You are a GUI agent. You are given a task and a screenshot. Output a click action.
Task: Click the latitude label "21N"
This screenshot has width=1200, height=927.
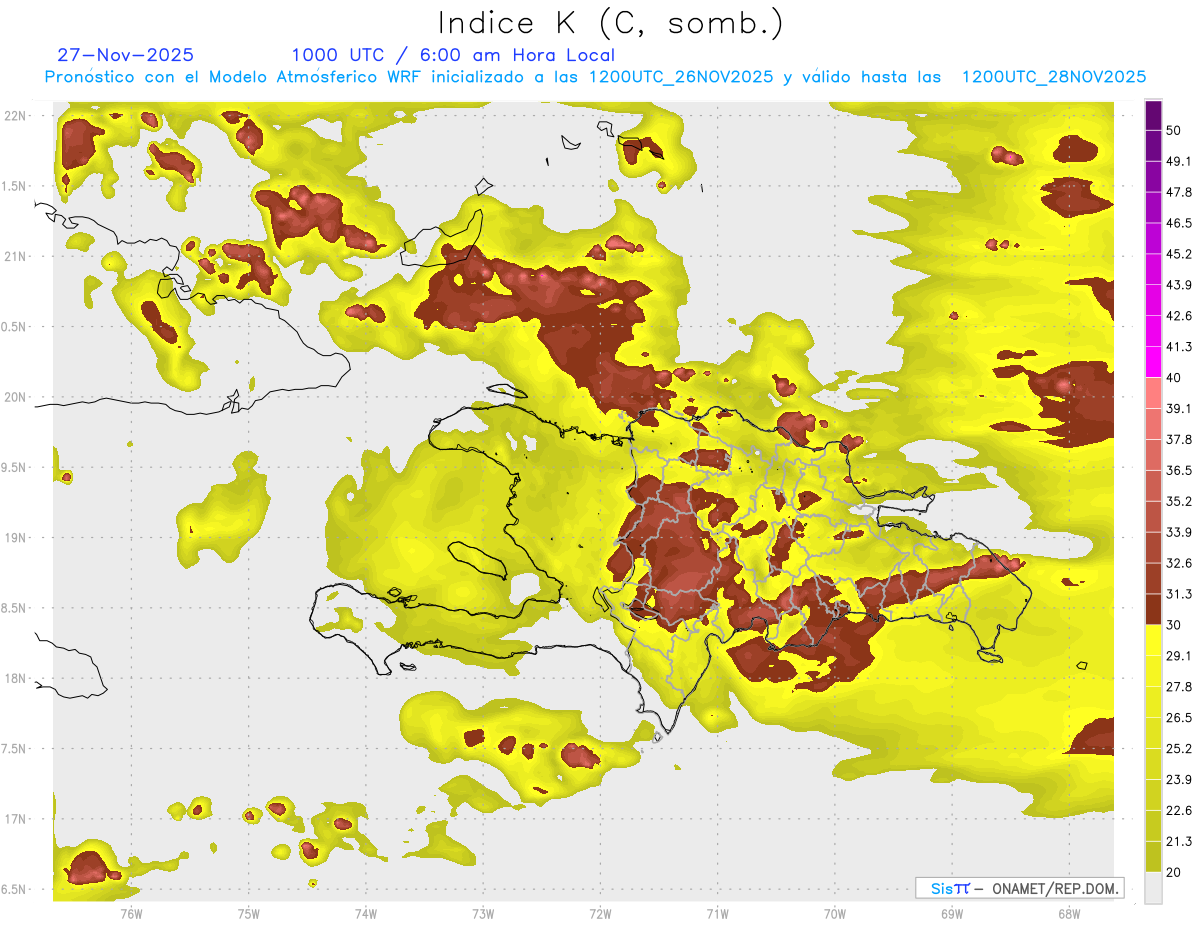(17, 257)
